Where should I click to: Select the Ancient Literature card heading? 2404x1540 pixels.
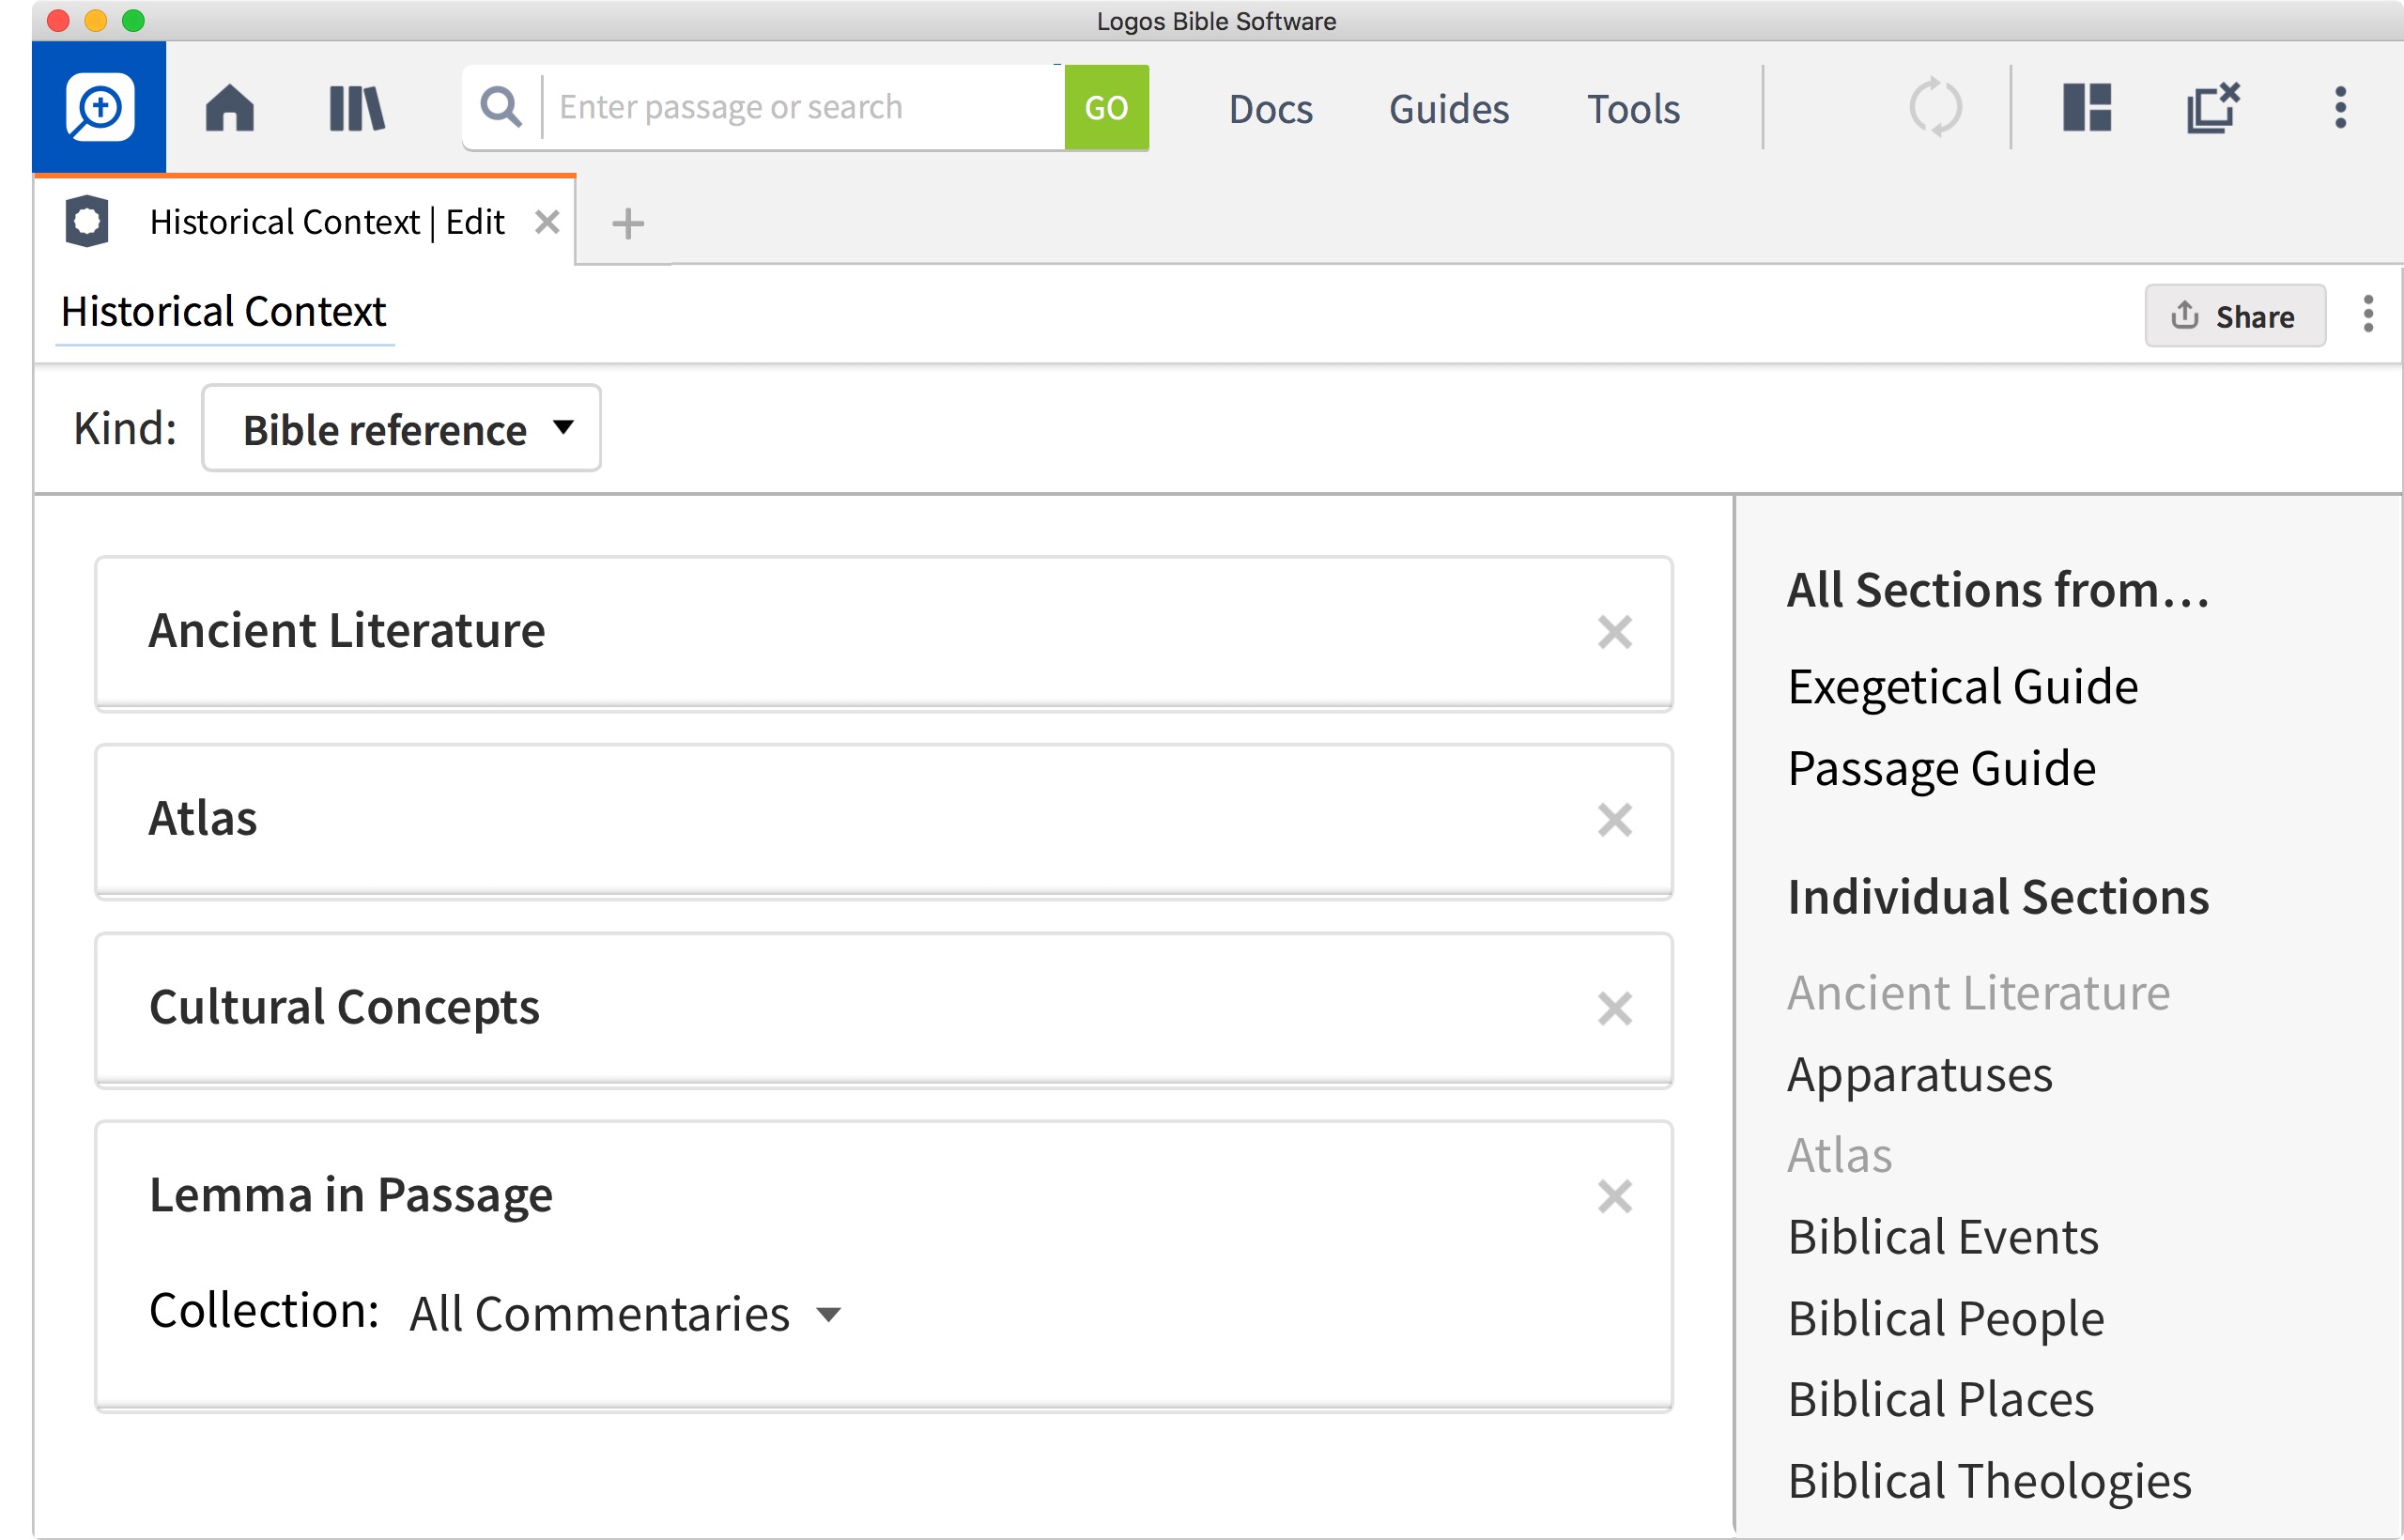(x=347, y=630)
